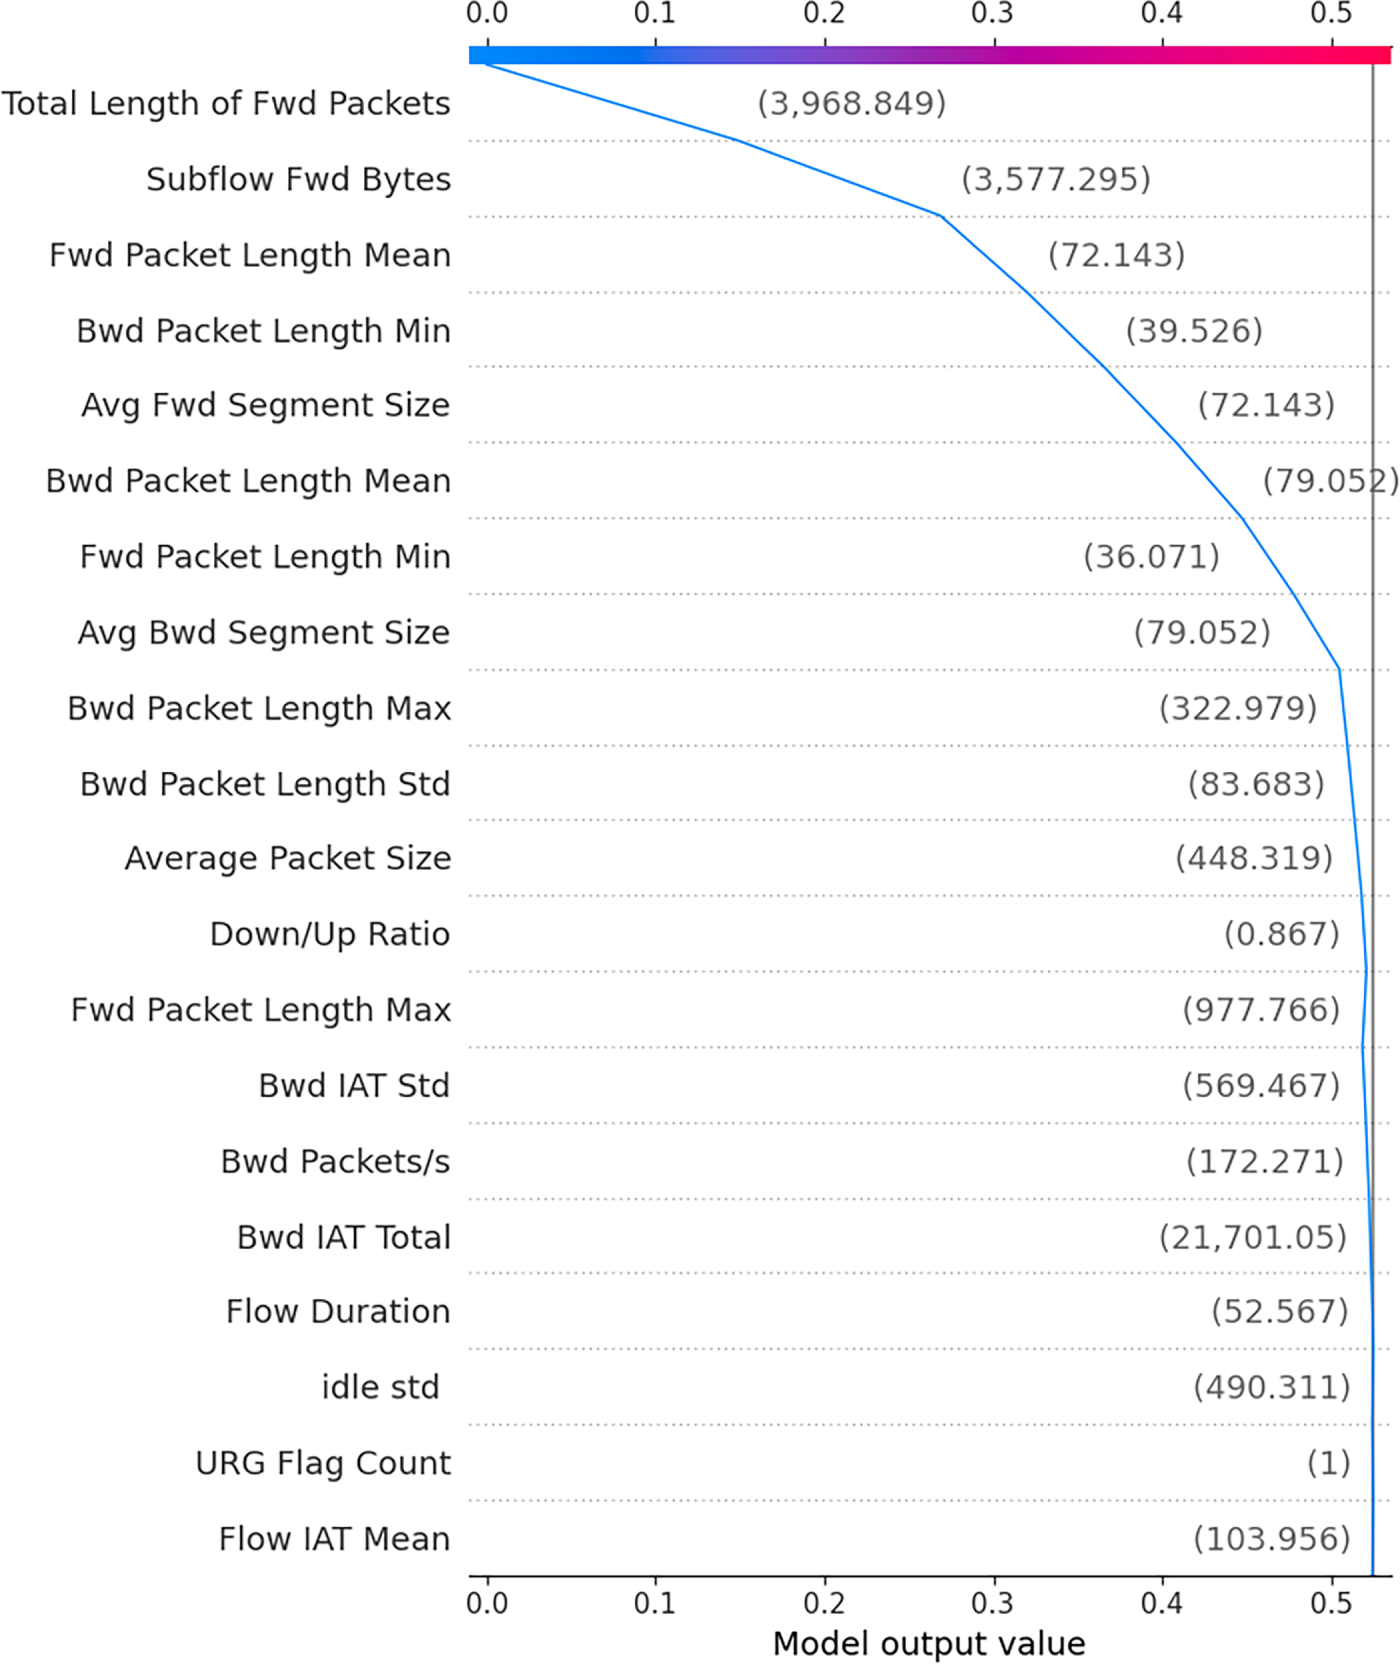Screen dimensions: 1400x1664
Task: Click the 'Bwd IAT Total' feature label
Action: pyautogui.click(x=344, y=1237)
